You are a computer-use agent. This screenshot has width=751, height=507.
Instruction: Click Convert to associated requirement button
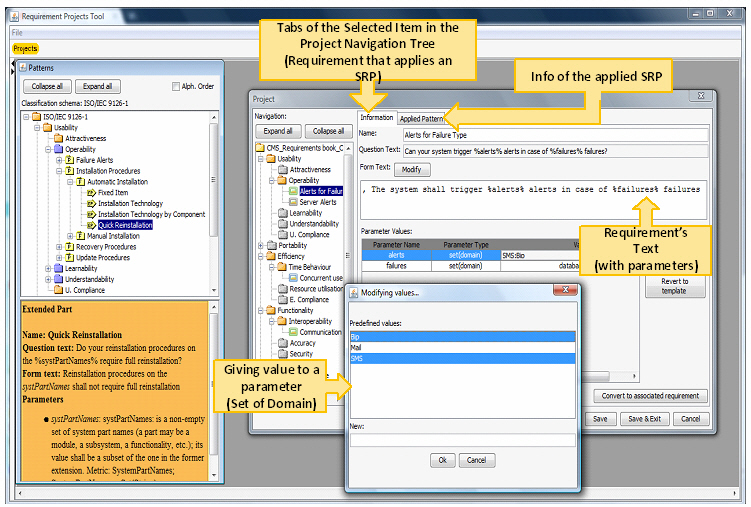[x=651, y=396]
